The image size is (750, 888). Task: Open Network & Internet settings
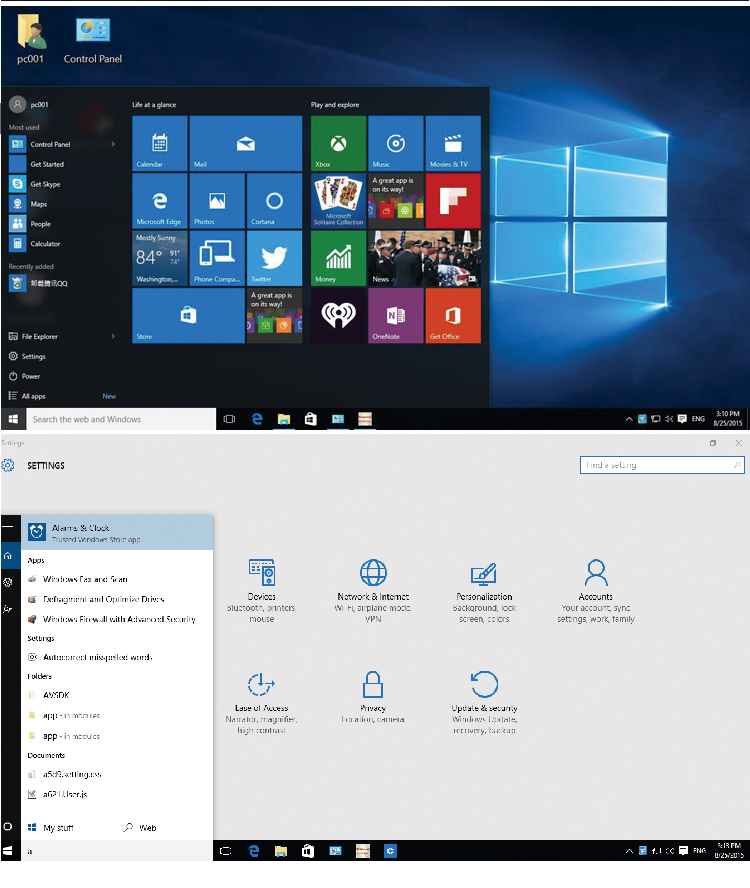point(373,591)
